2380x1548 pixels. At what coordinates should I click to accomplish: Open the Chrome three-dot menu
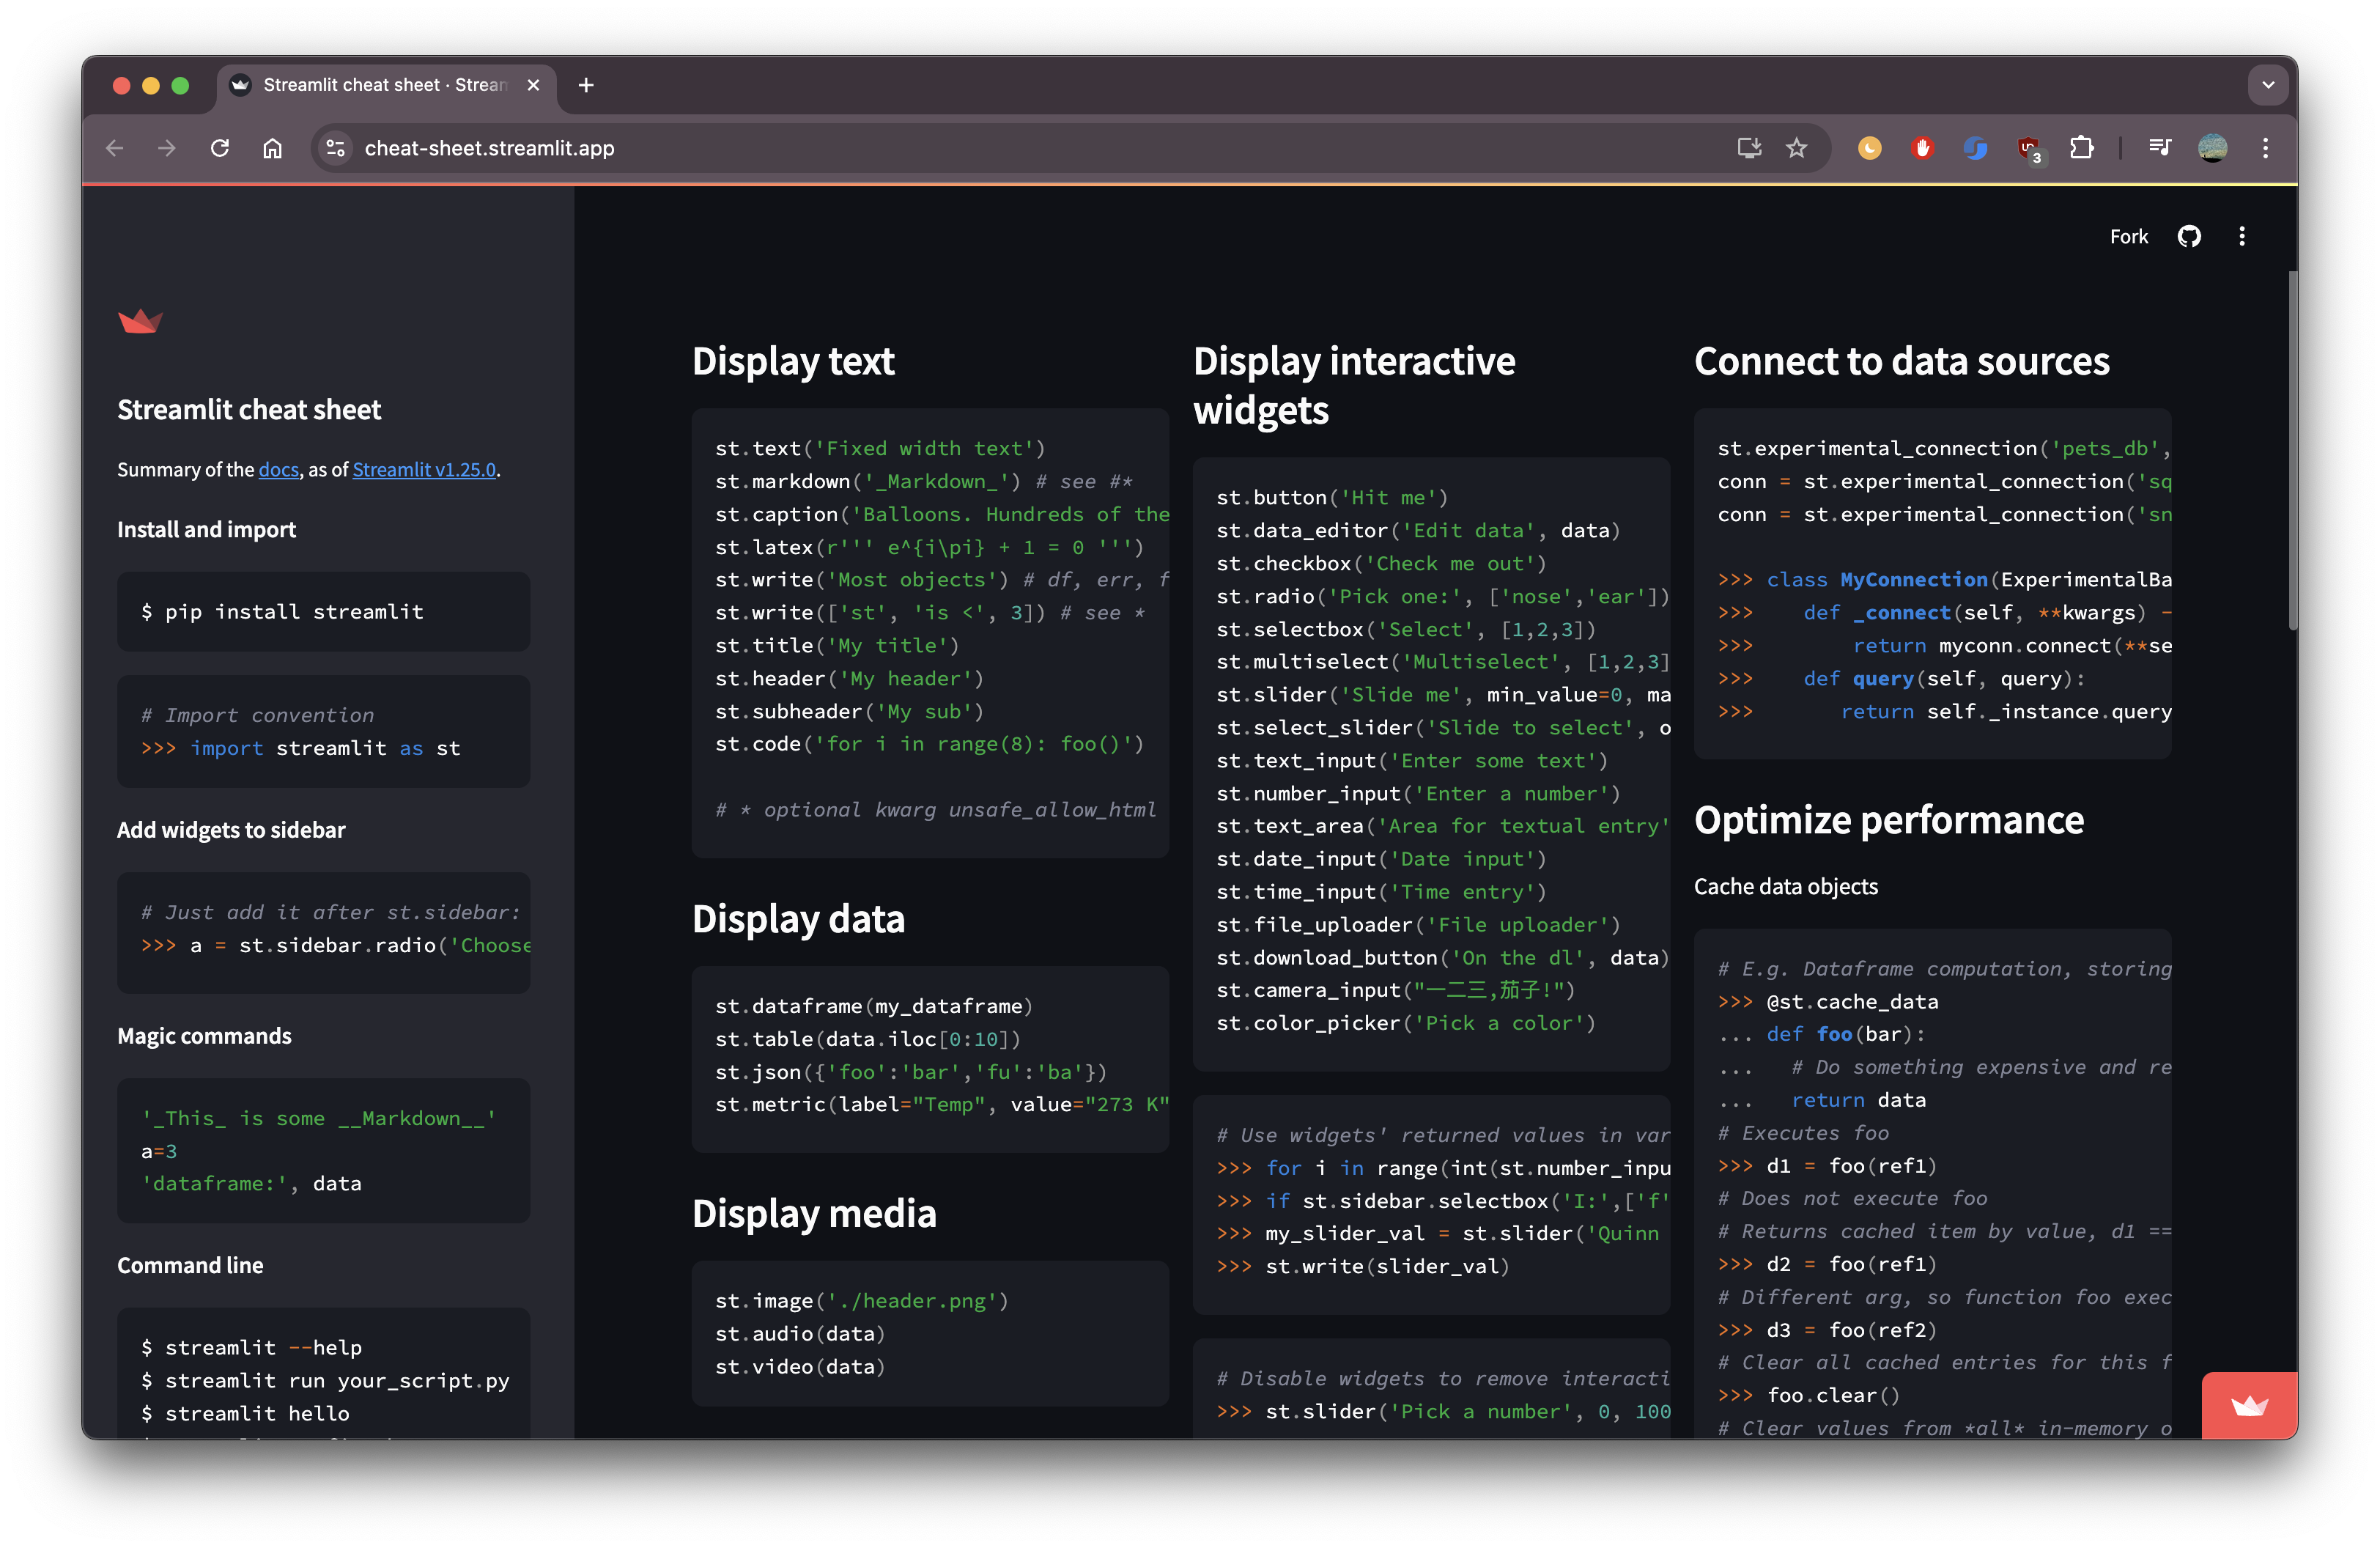pyautogui.click(x=2266, y=148)
